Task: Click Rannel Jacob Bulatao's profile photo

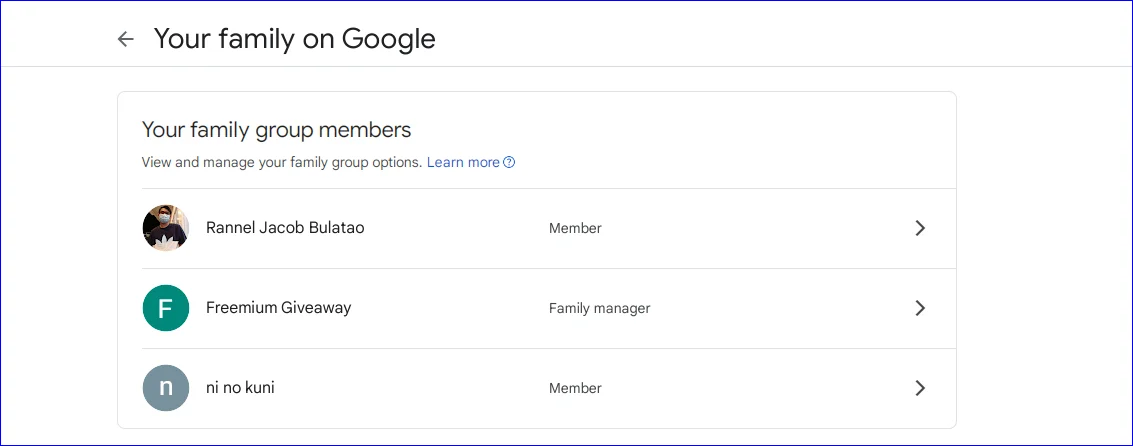Action: pyautogui.click(x=165, y=228)
